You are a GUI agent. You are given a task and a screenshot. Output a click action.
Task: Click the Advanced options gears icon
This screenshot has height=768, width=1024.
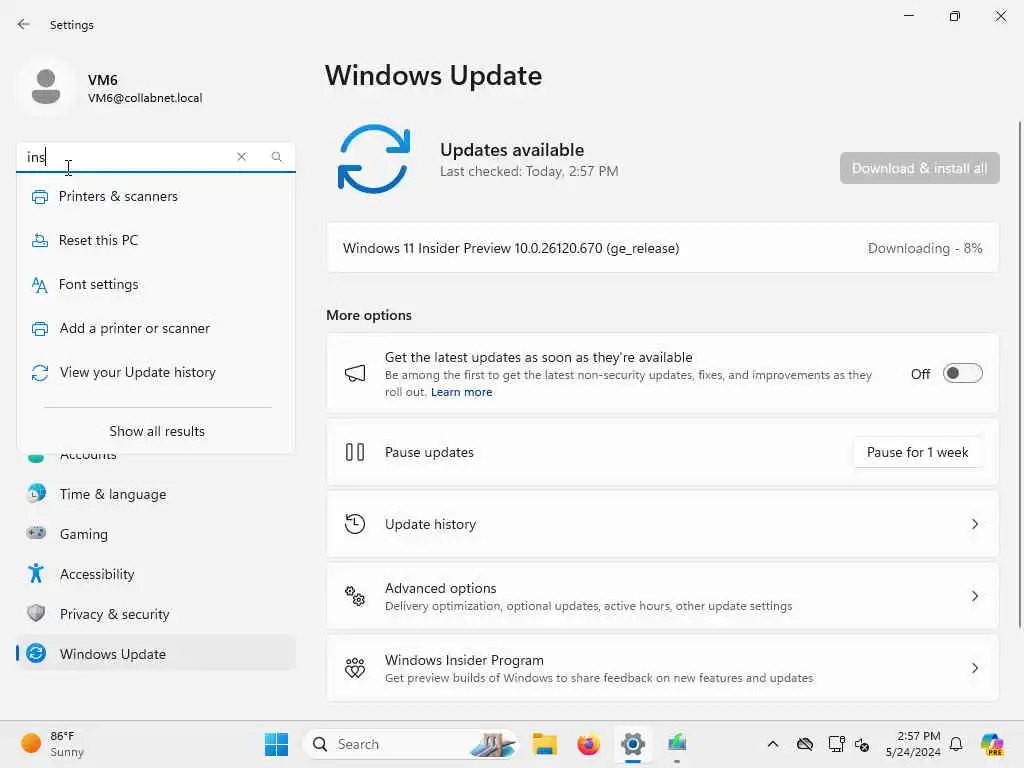pos(355,596)
